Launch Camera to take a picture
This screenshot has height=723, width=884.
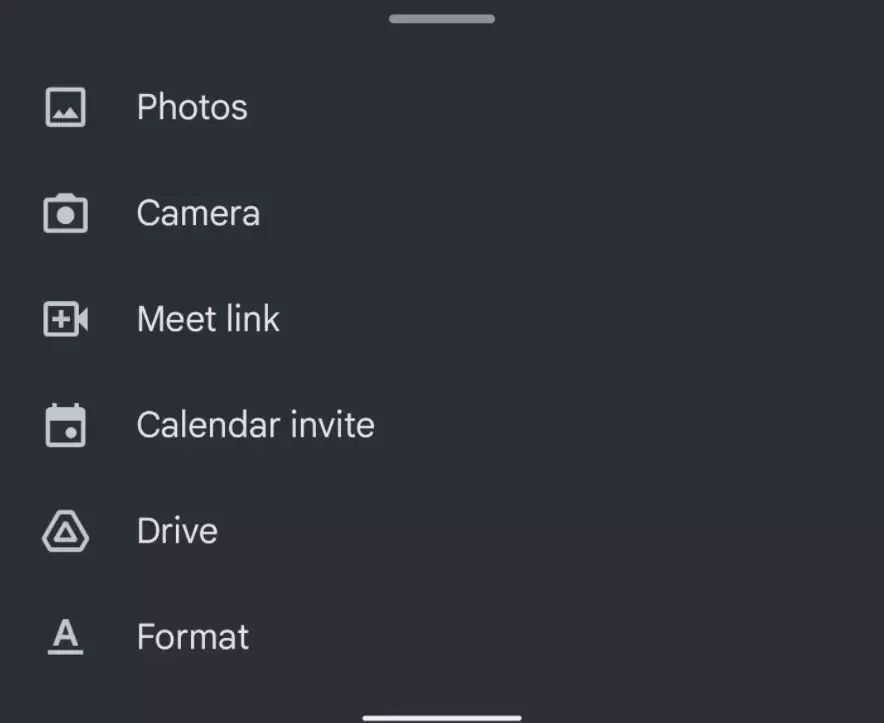198,214
